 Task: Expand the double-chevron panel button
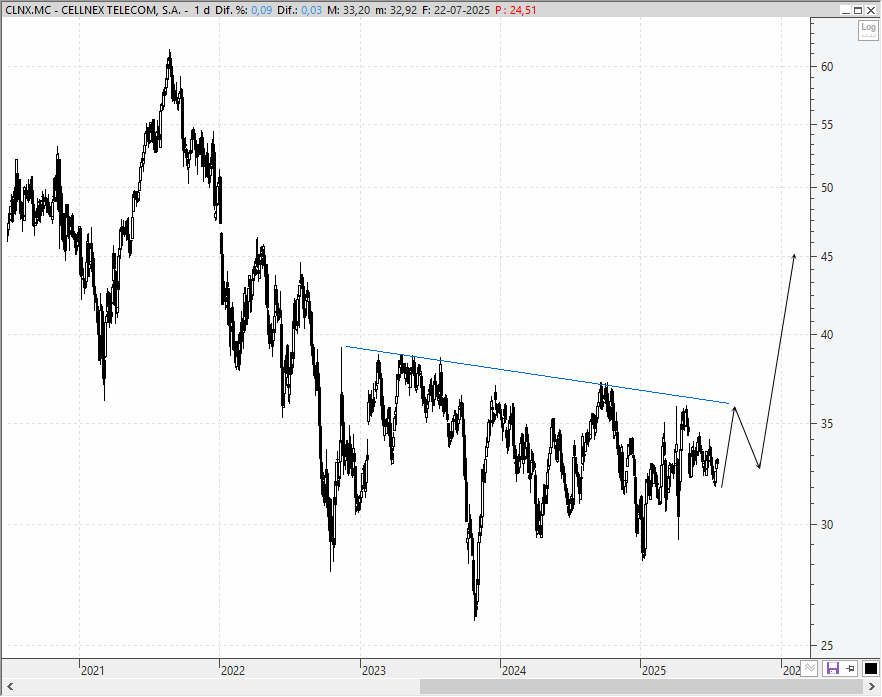[809, 668]
